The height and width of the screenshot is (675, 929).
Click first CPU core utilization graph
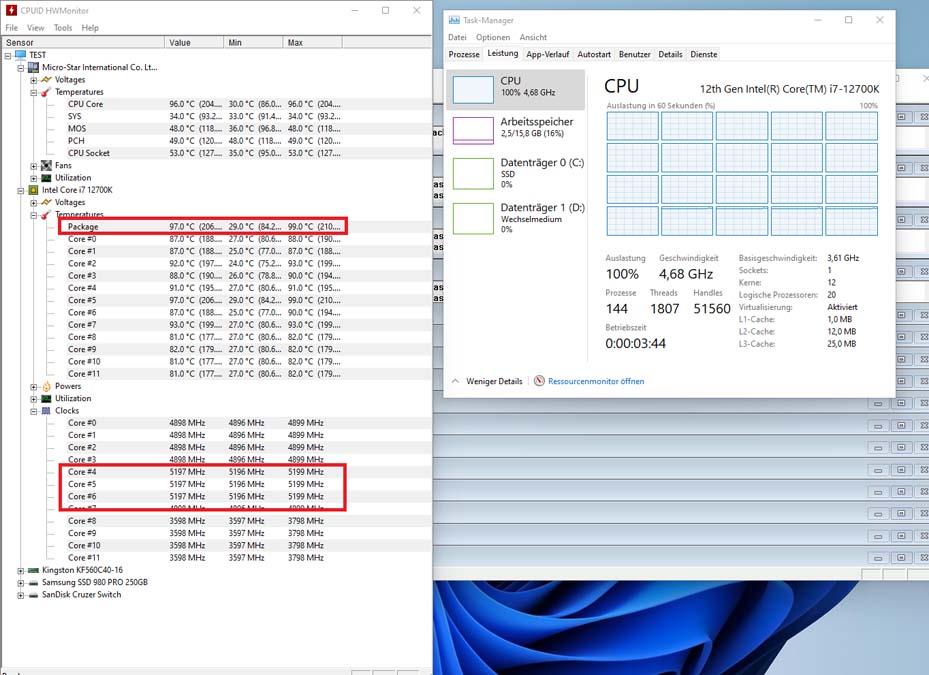[x=632, y=126]
